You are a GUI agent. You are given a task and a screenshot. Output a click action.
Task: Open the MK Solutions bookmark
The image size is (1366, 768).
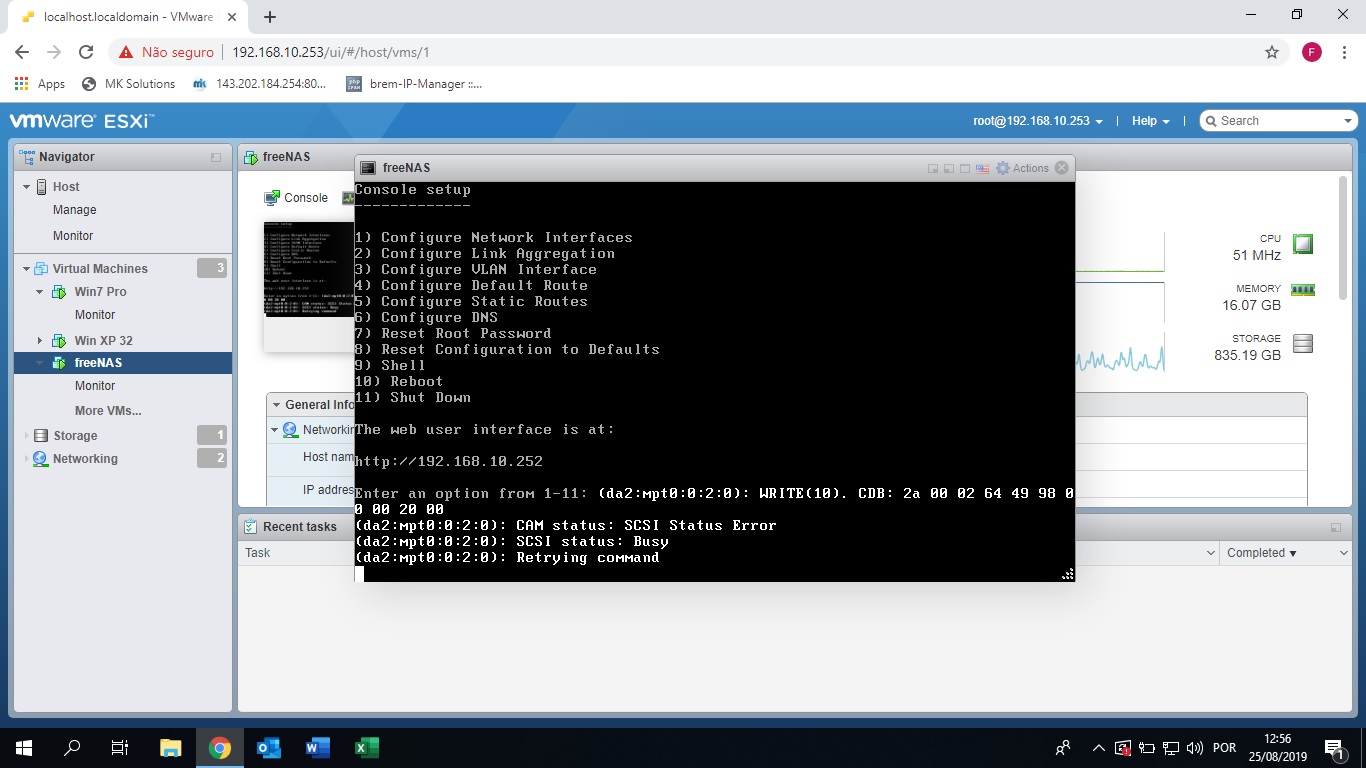tap(128, 84)
